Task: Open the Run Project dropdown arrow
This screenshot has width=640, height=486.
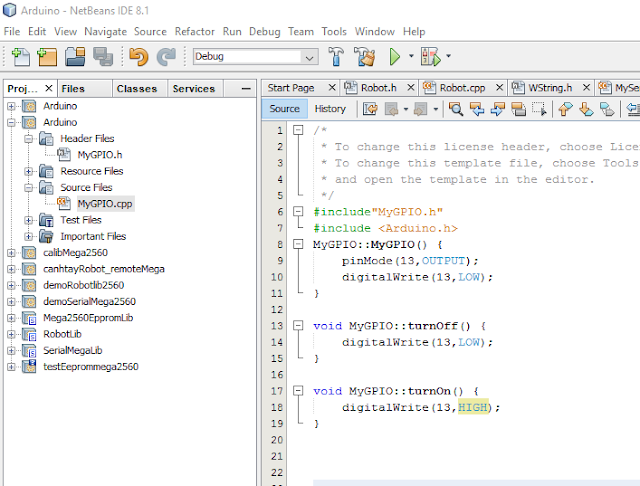Action: pos(411,56)
